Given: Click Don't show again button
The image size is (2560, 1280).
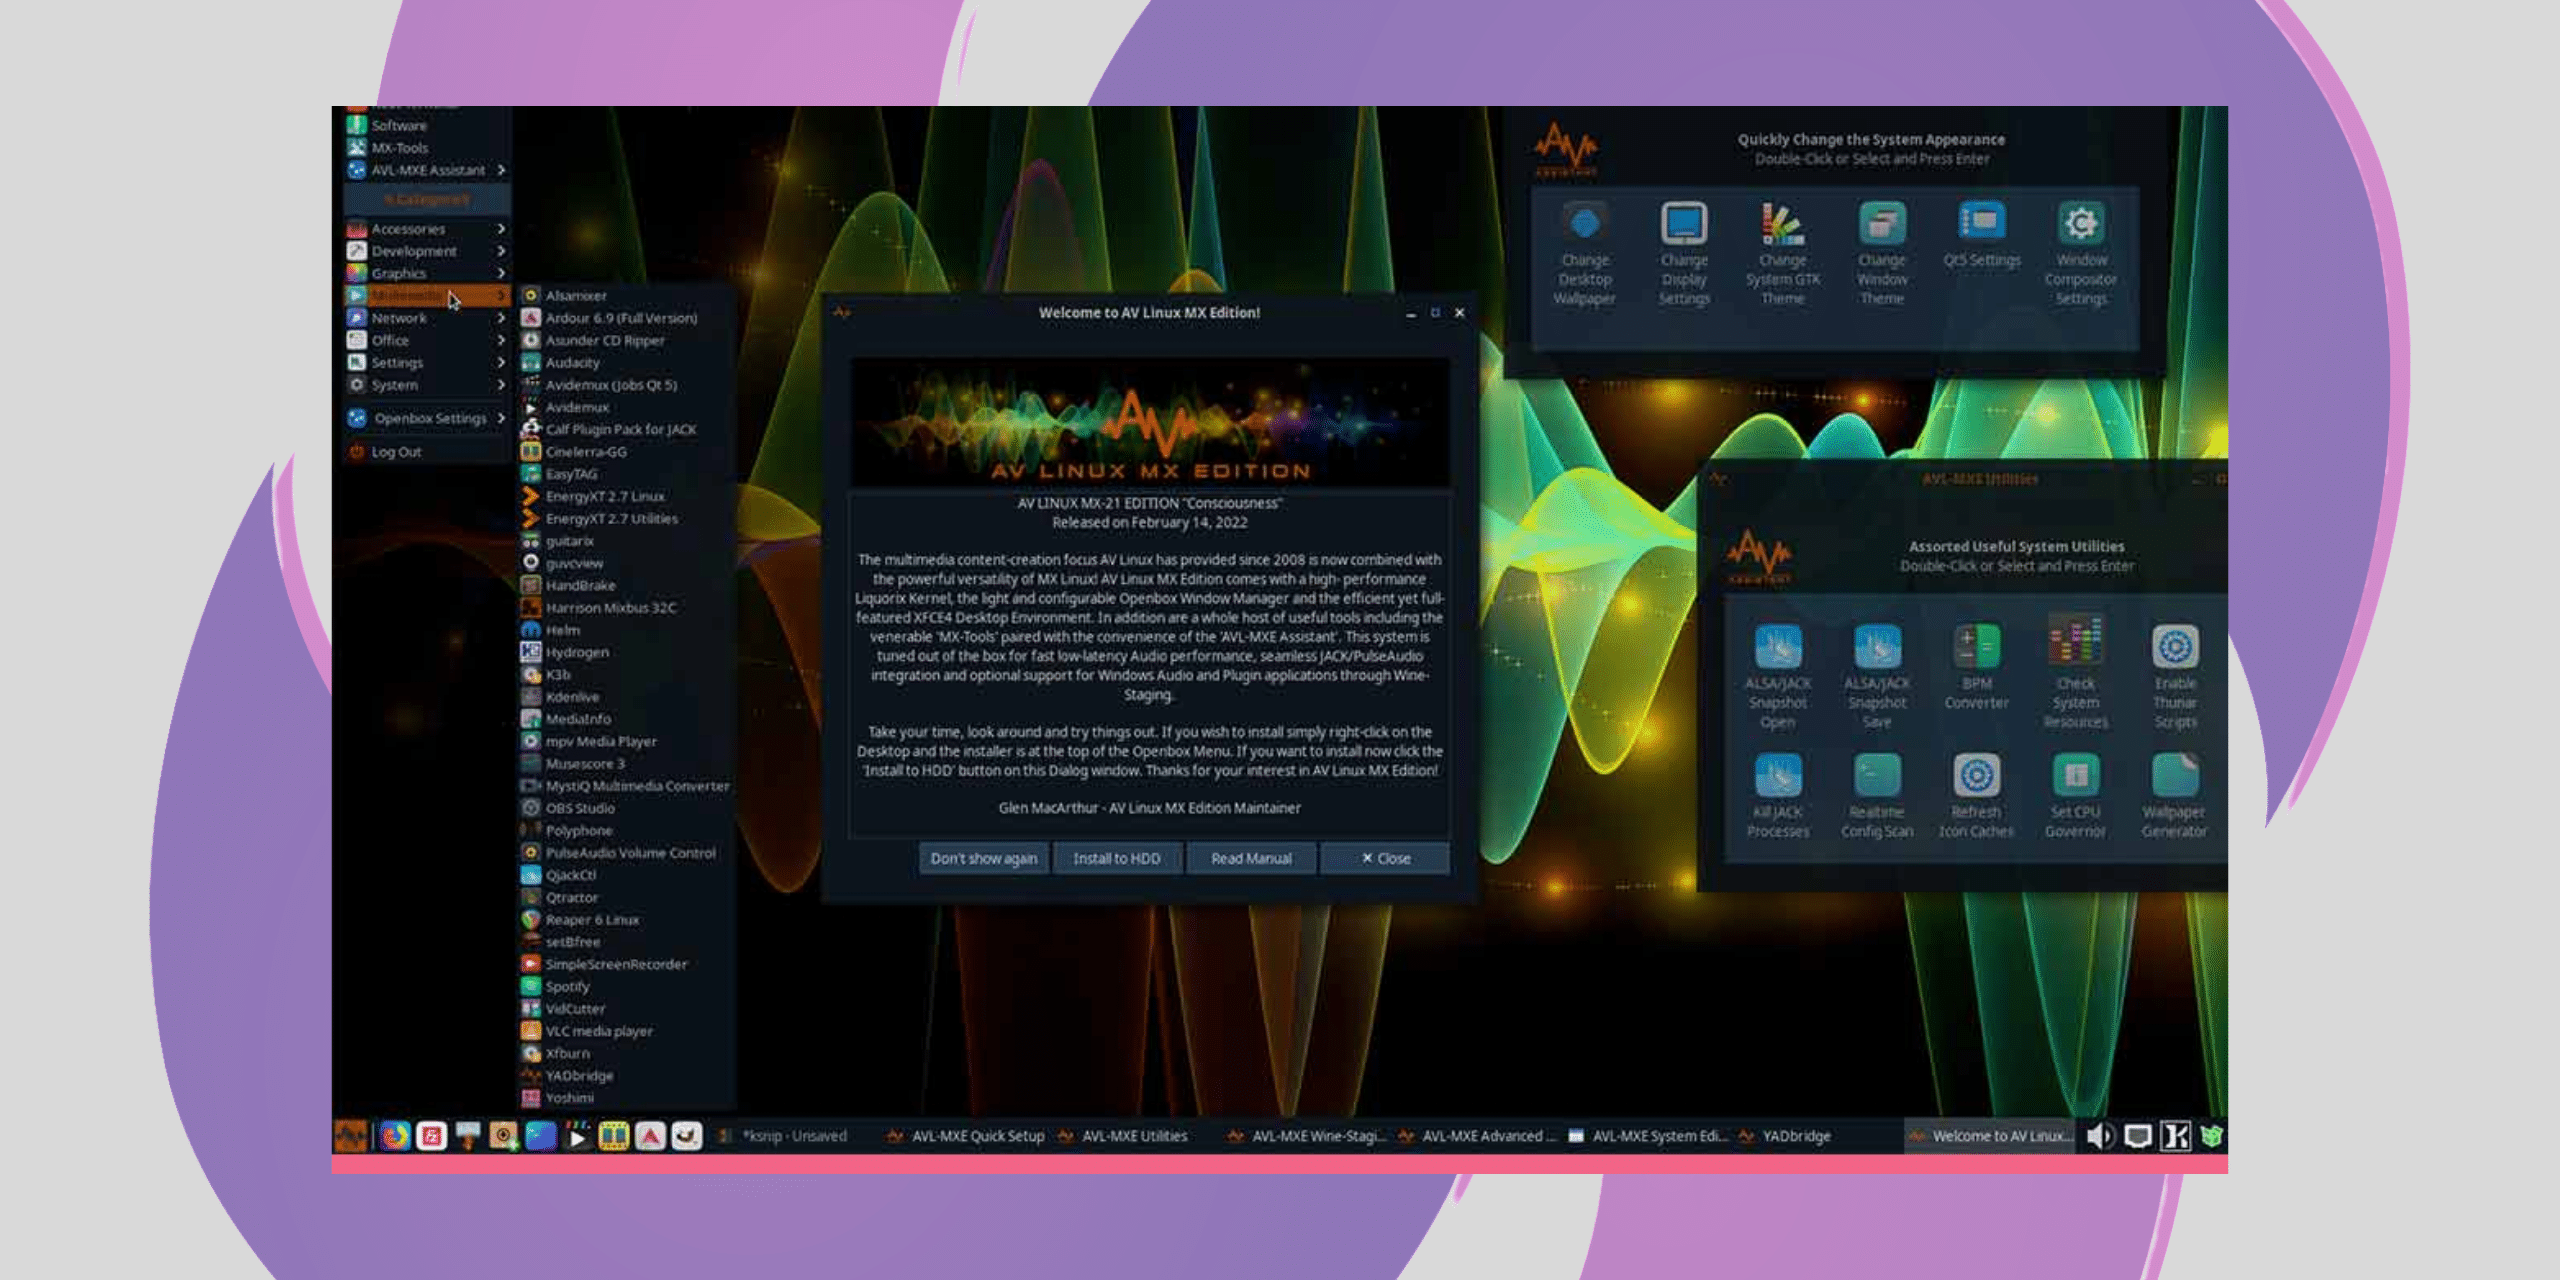Looking at the screenshot, I should [983, 858].
